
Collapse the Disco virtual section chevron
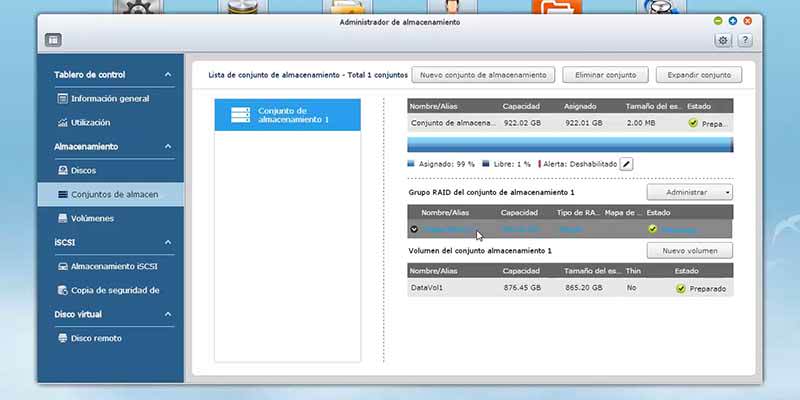click(x=168, y=314)
